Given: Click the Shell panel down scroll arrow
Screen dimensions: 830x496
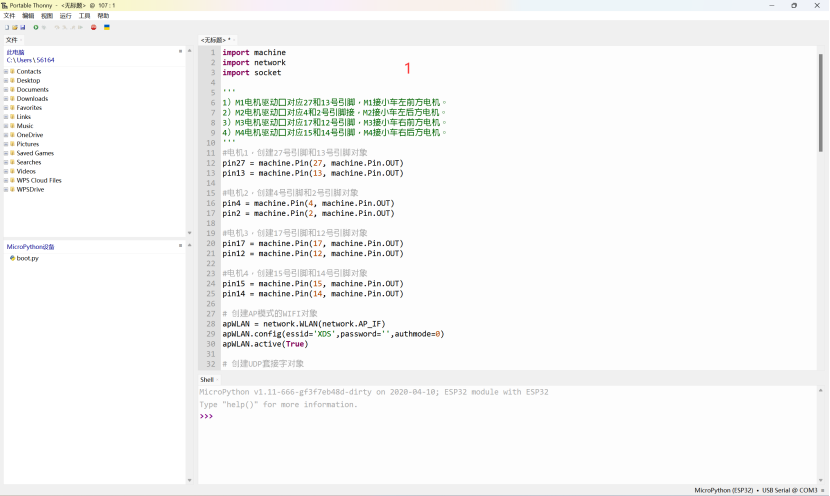Looking at the screenshot, I should click(x=821, y=480).
